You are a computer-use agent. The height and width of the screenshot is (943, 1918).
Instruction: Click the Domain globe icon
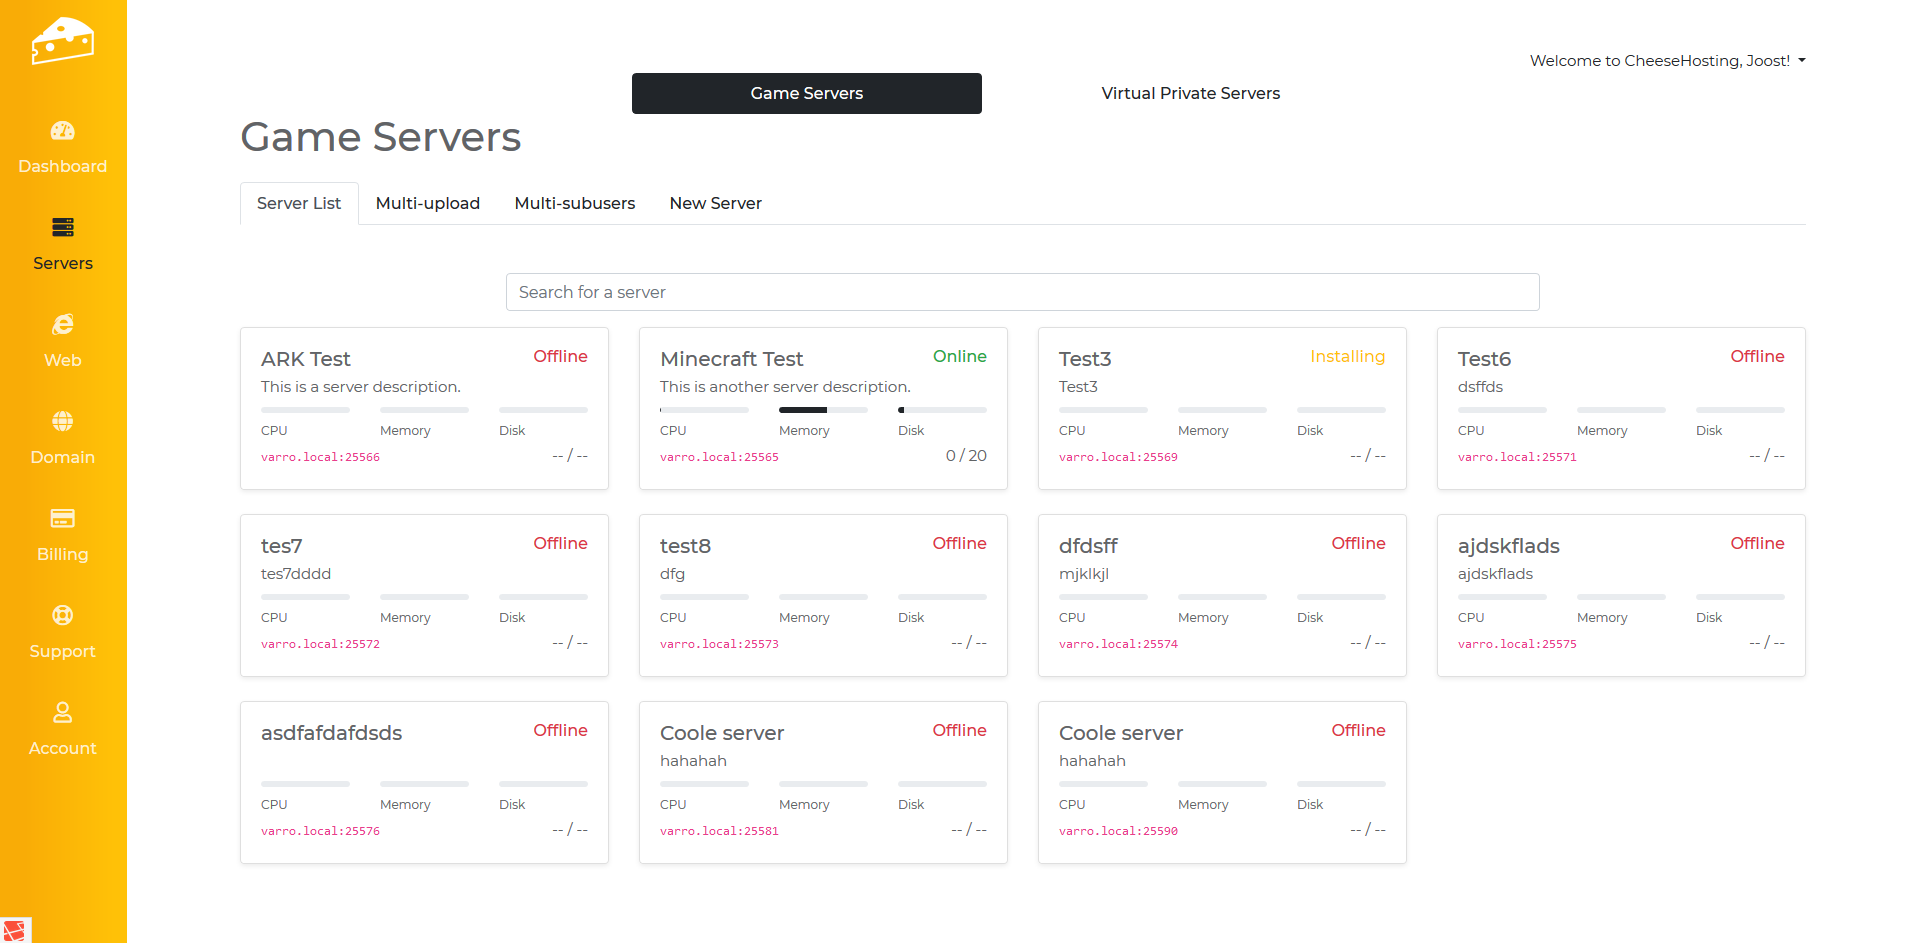62,421
